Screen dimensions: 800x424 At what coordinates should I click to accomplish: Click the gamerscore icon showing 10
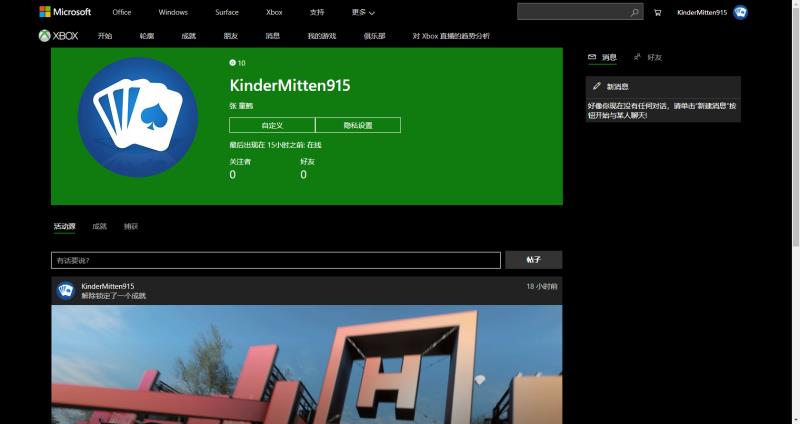pos(233,63)
